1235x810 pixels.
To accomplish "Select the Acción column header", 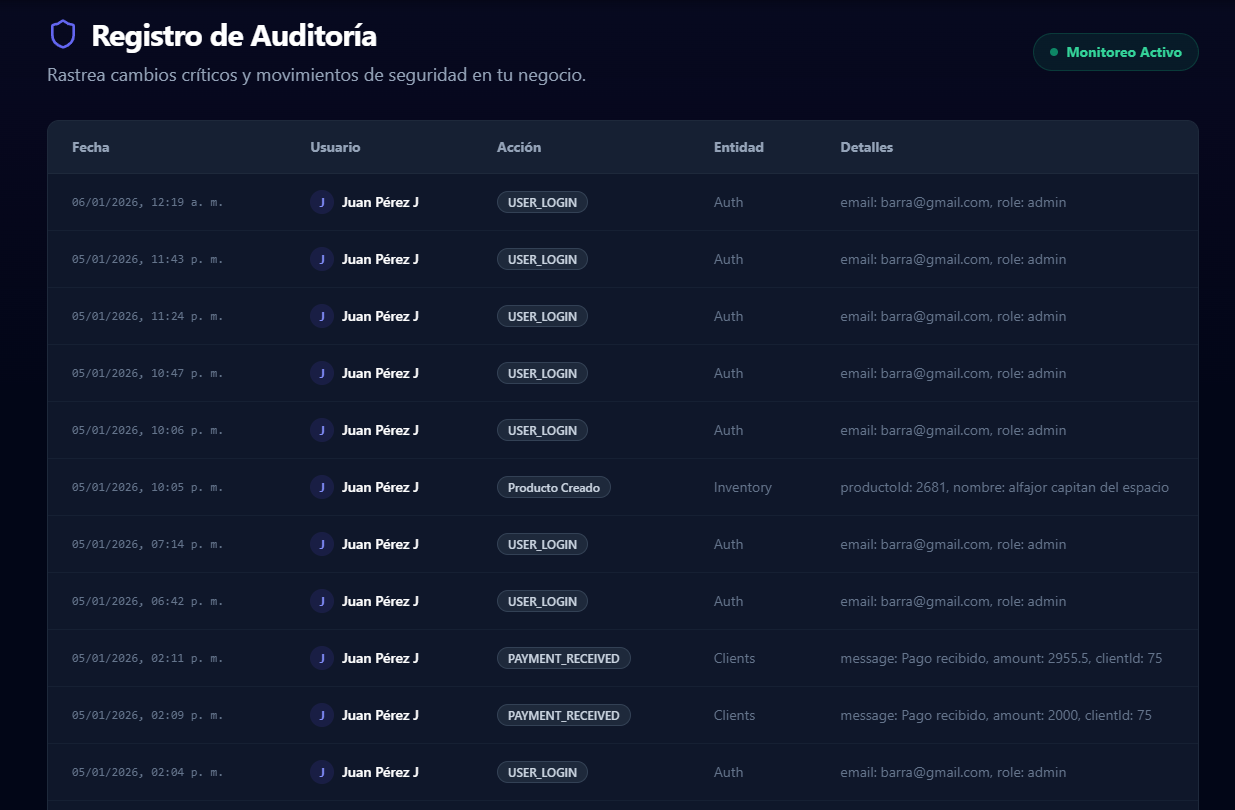I will pyautogui.click(x=519, y=147).
